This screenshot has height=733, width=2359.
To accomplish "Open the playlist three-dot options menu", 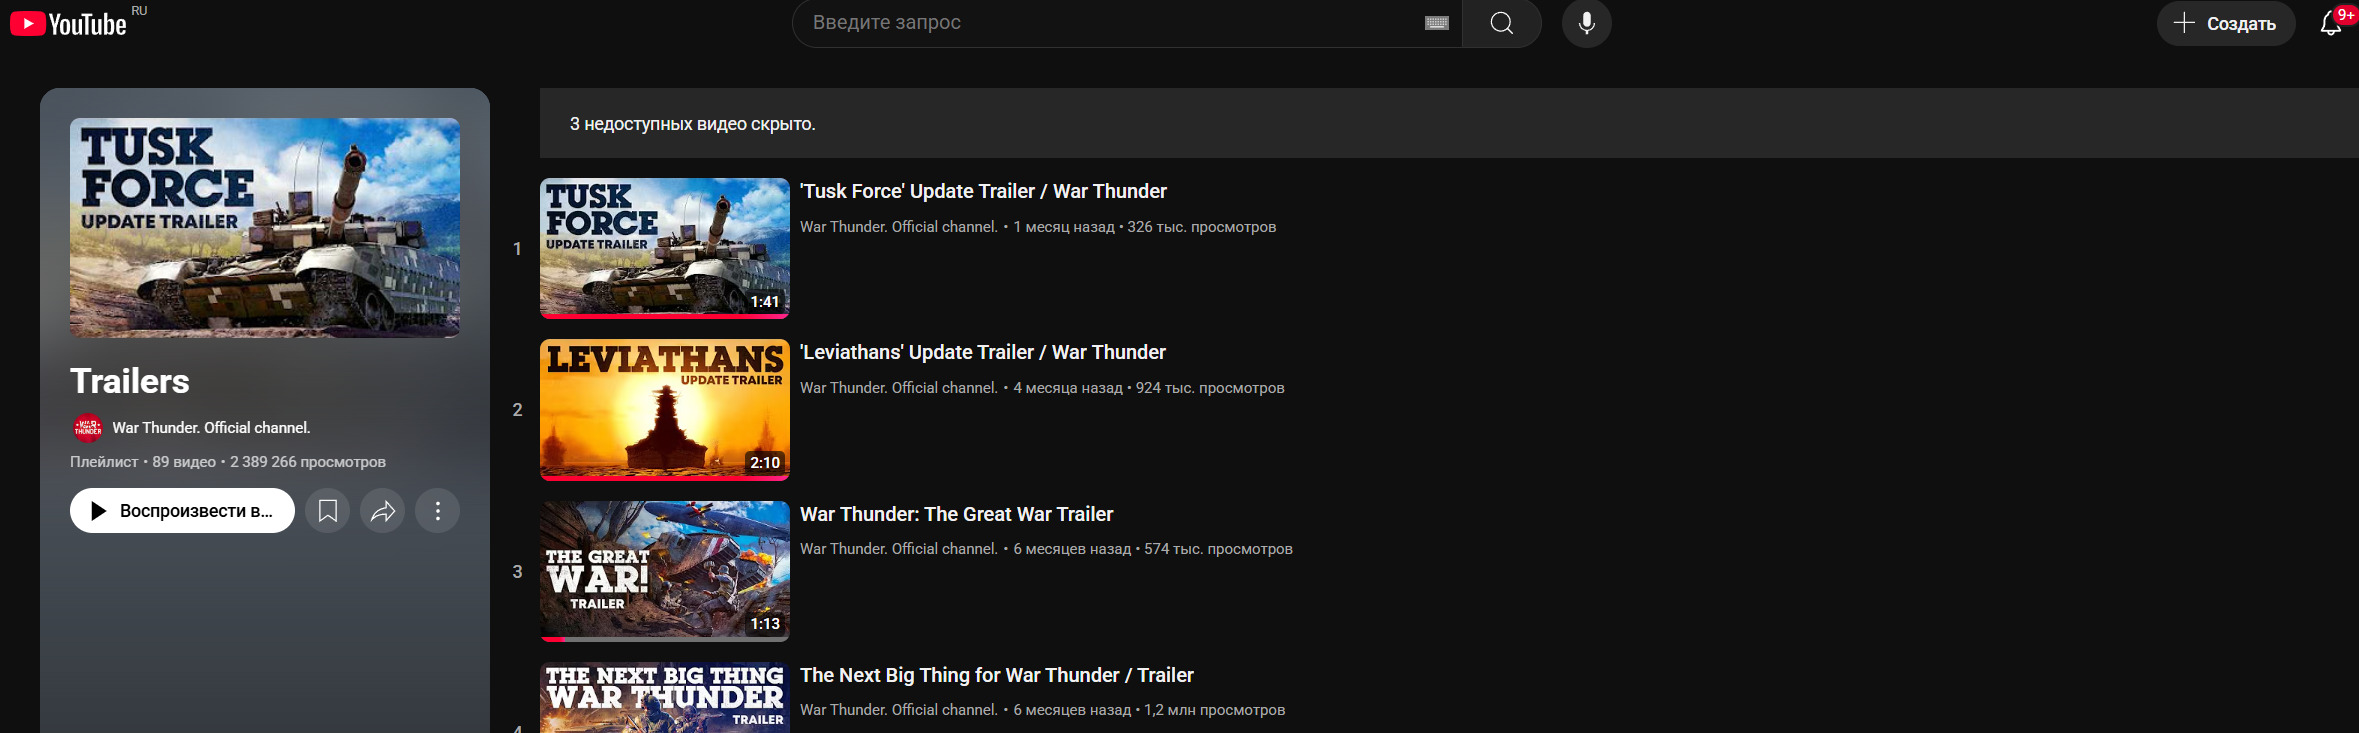I will [x=437, y=511].
